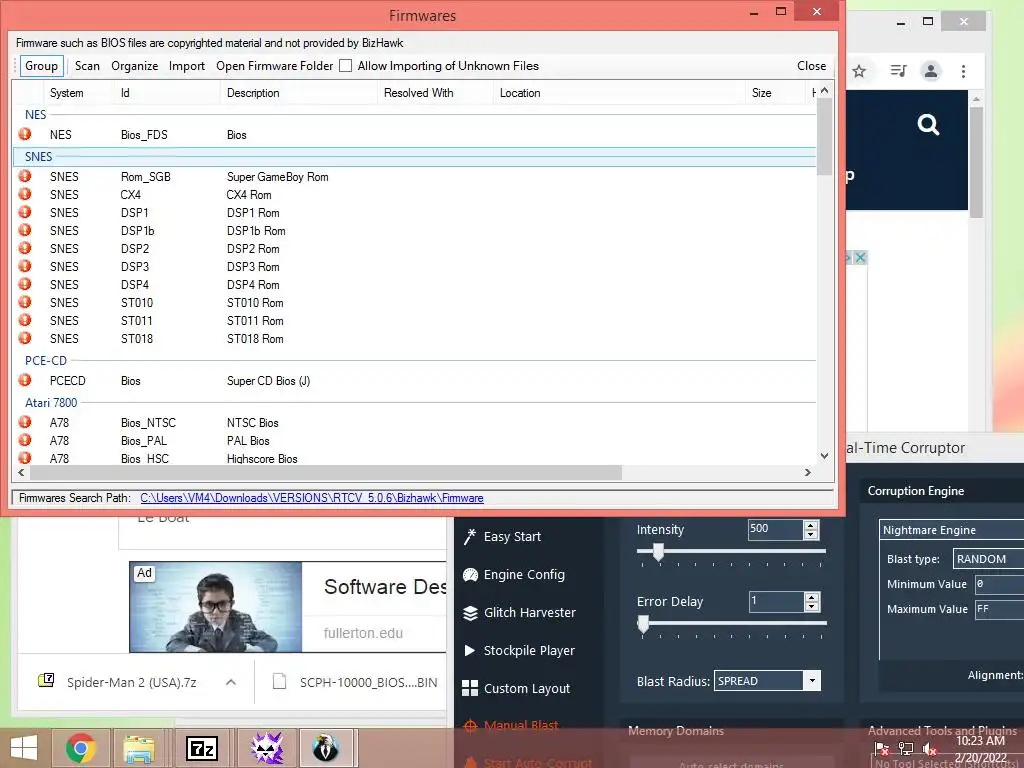Adjust the Intensity slider
Viewport: 1024px width, 768px height.
click(658, 552)
